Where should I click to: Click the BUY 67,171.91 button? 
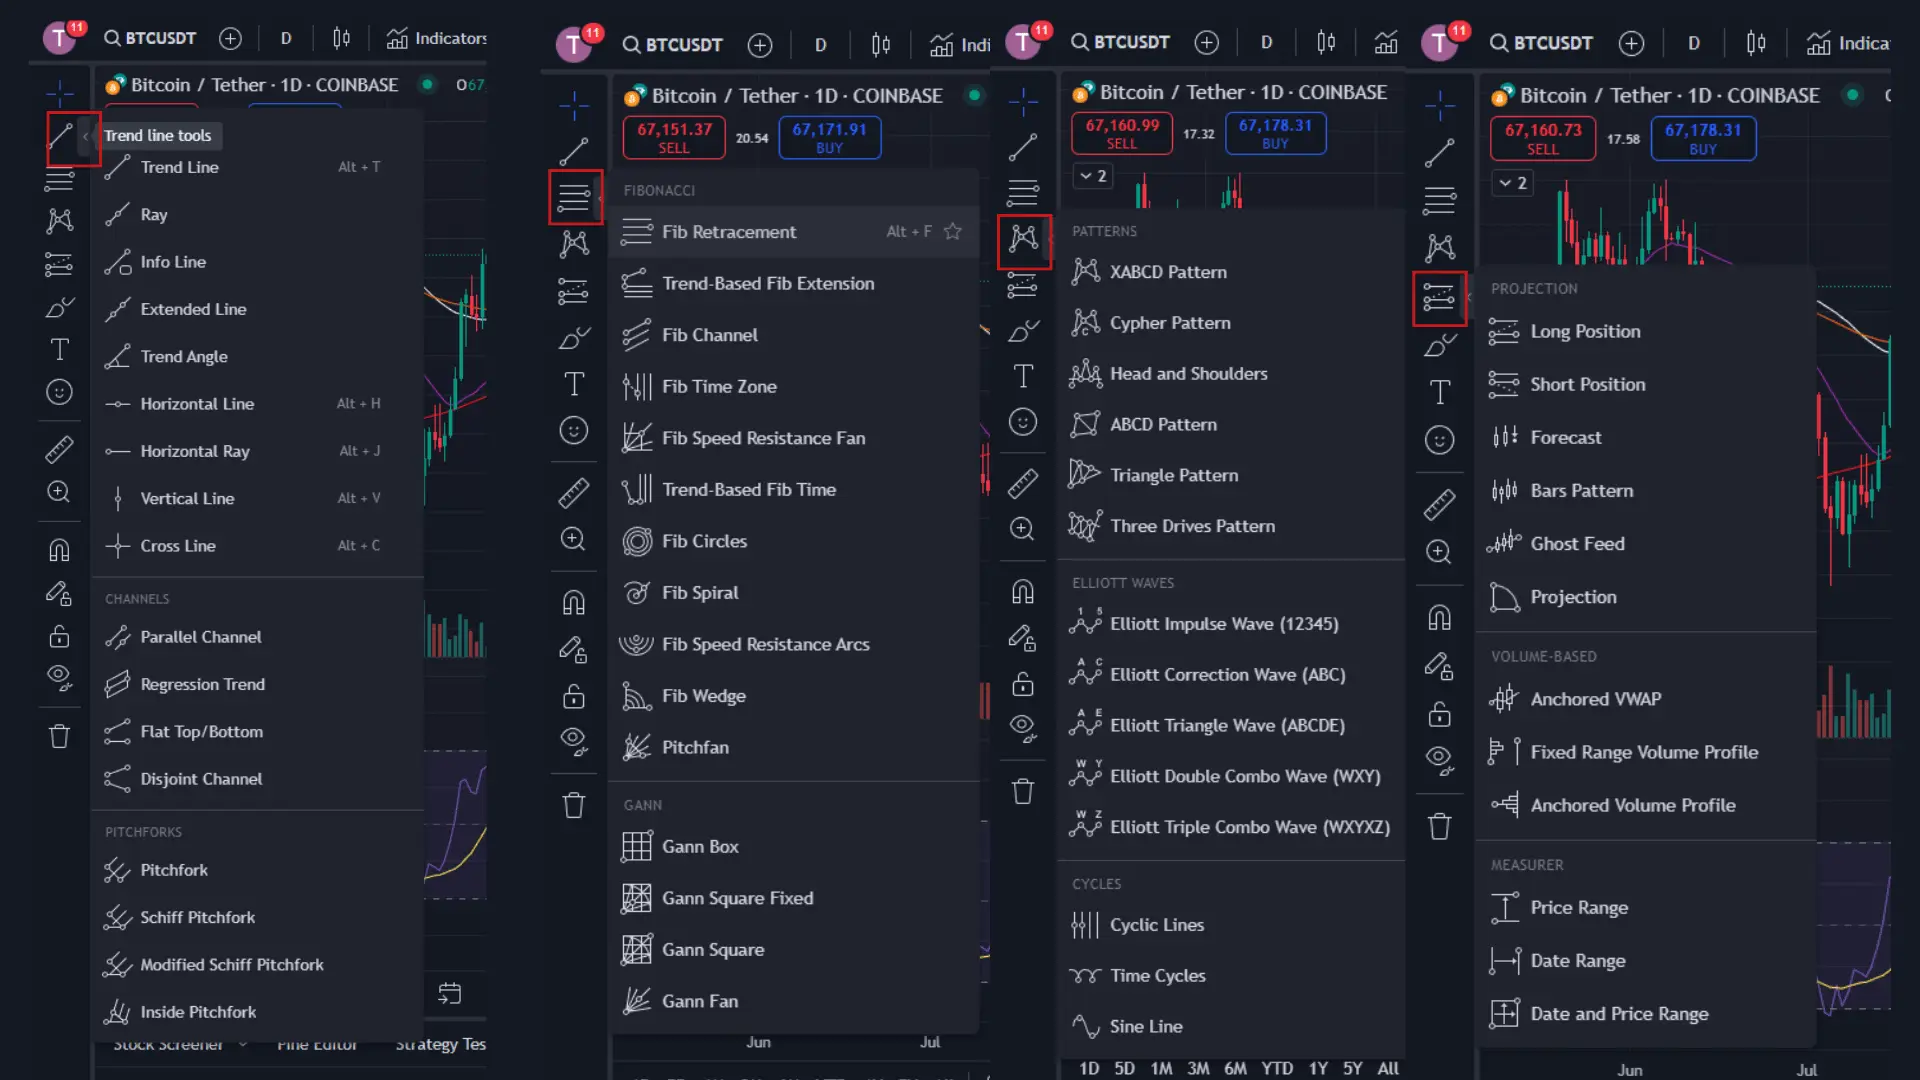[x=830, y=137]
